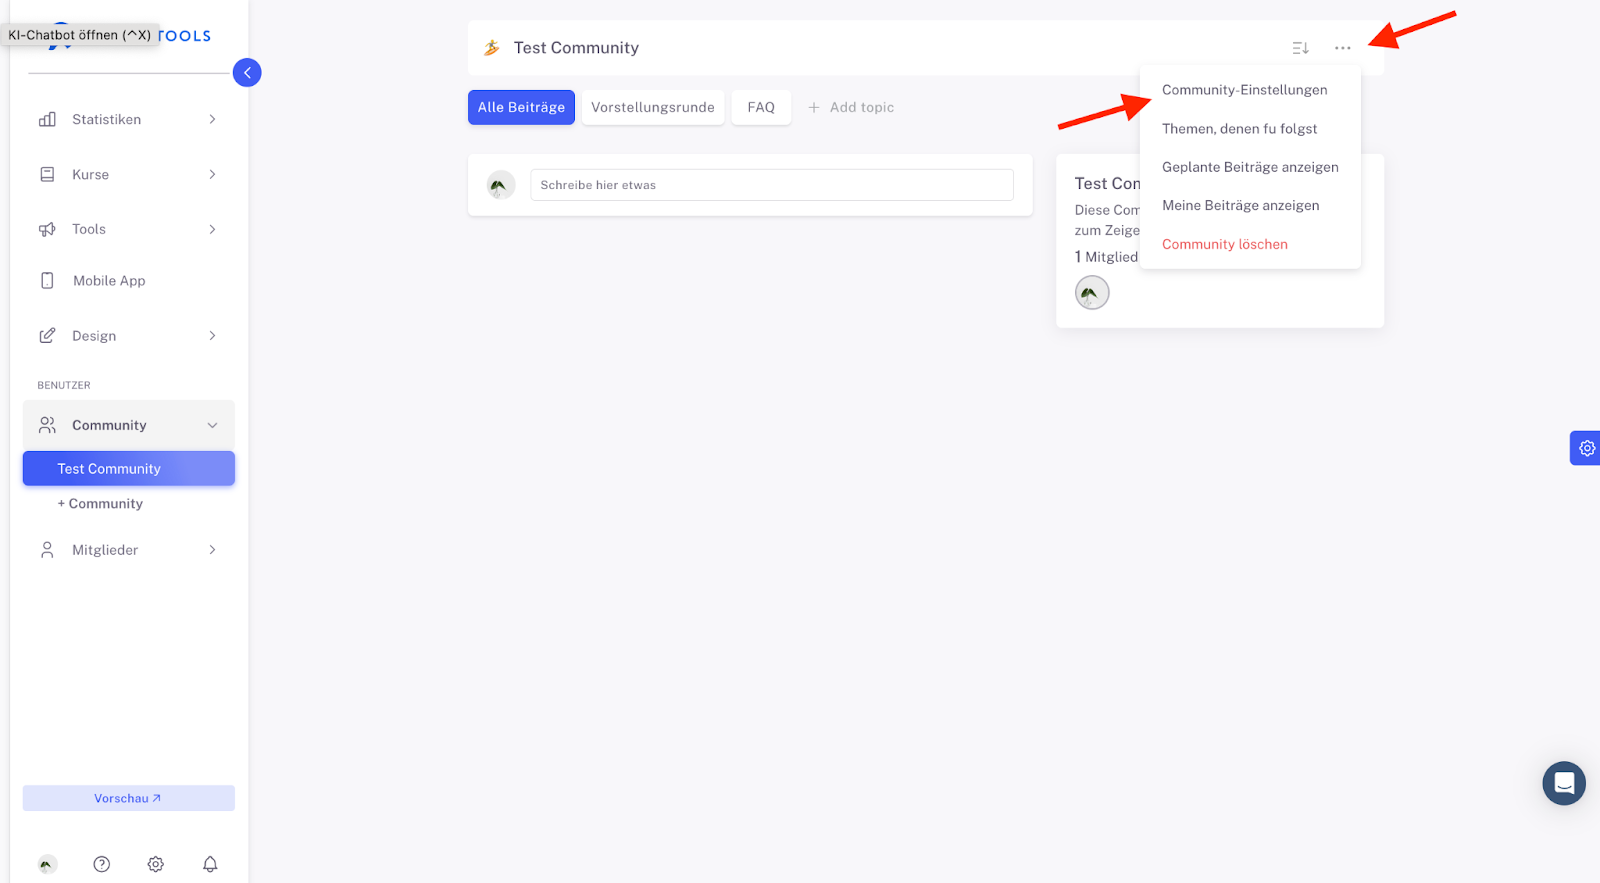Expand the Mitglieder sidebar section
Image resolution: width=1600 pixels, height=883 pixels.
point(128,550)
